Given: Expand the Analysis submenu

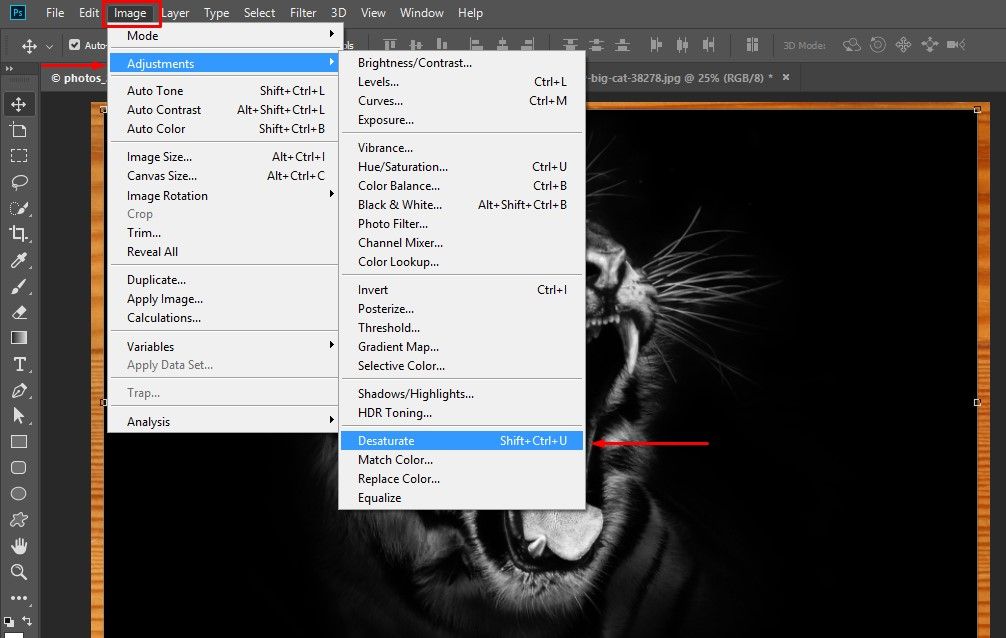Looking at the screenshot, I should (x=224, y=421).
